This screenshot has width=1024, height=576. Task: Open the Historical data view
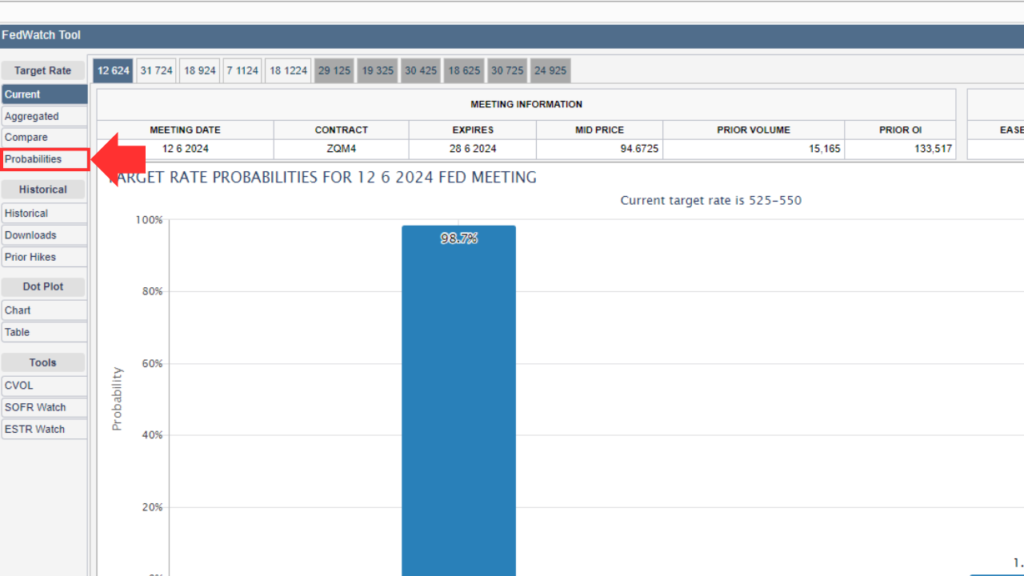tap(44, 213)
